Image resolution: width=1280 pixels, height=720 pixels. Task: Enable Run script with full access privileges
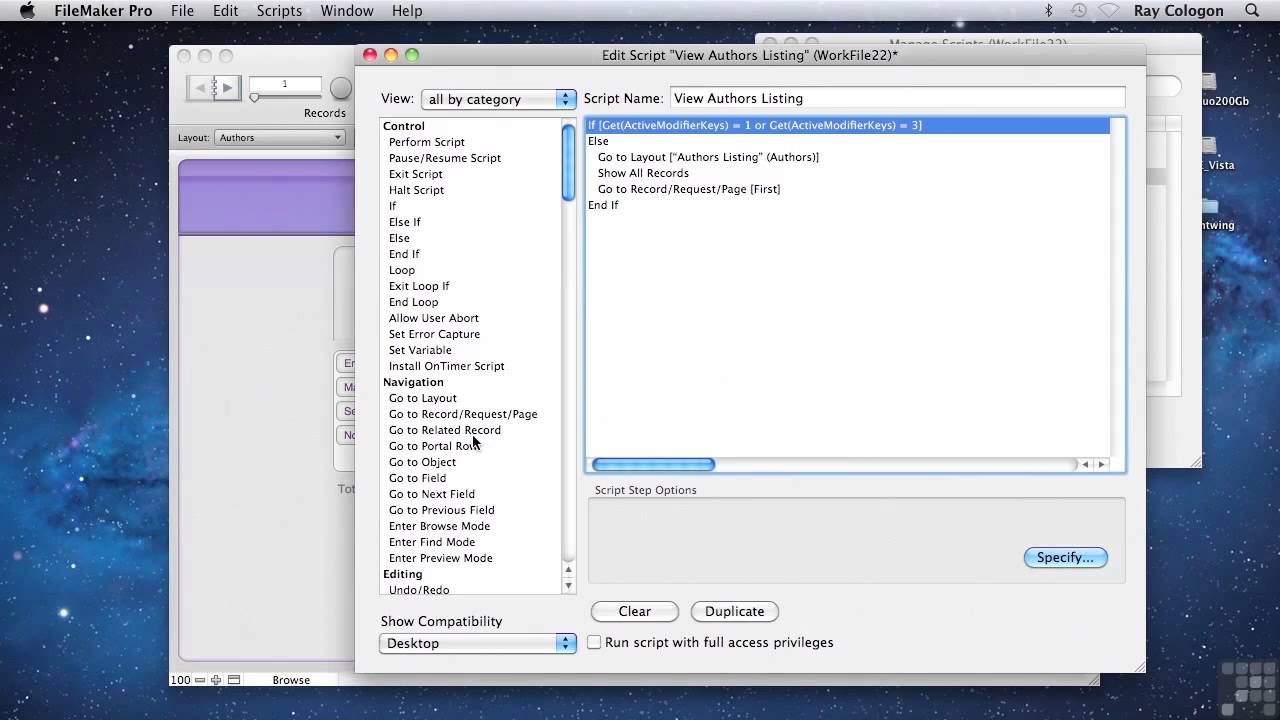click(594, 642)
